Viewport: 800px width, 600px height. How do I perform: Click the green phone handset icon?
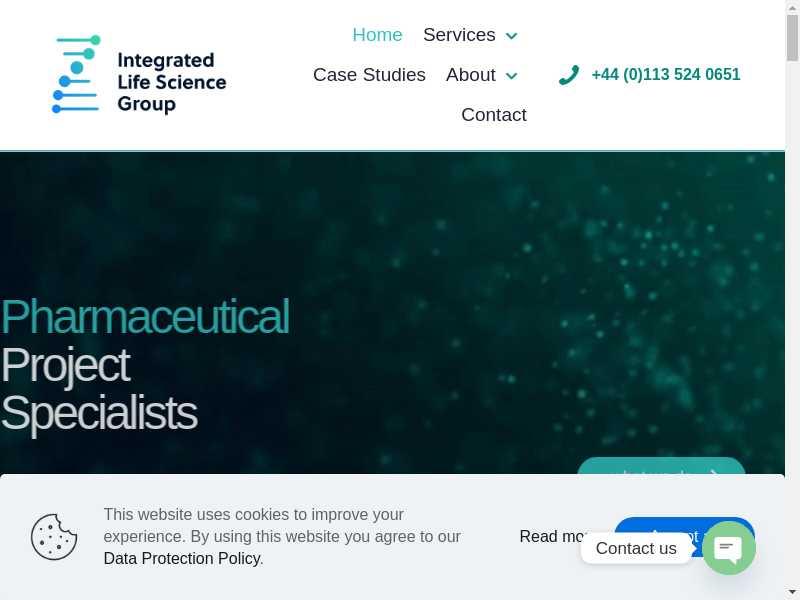pyautogui.click(x=569, y=75)
